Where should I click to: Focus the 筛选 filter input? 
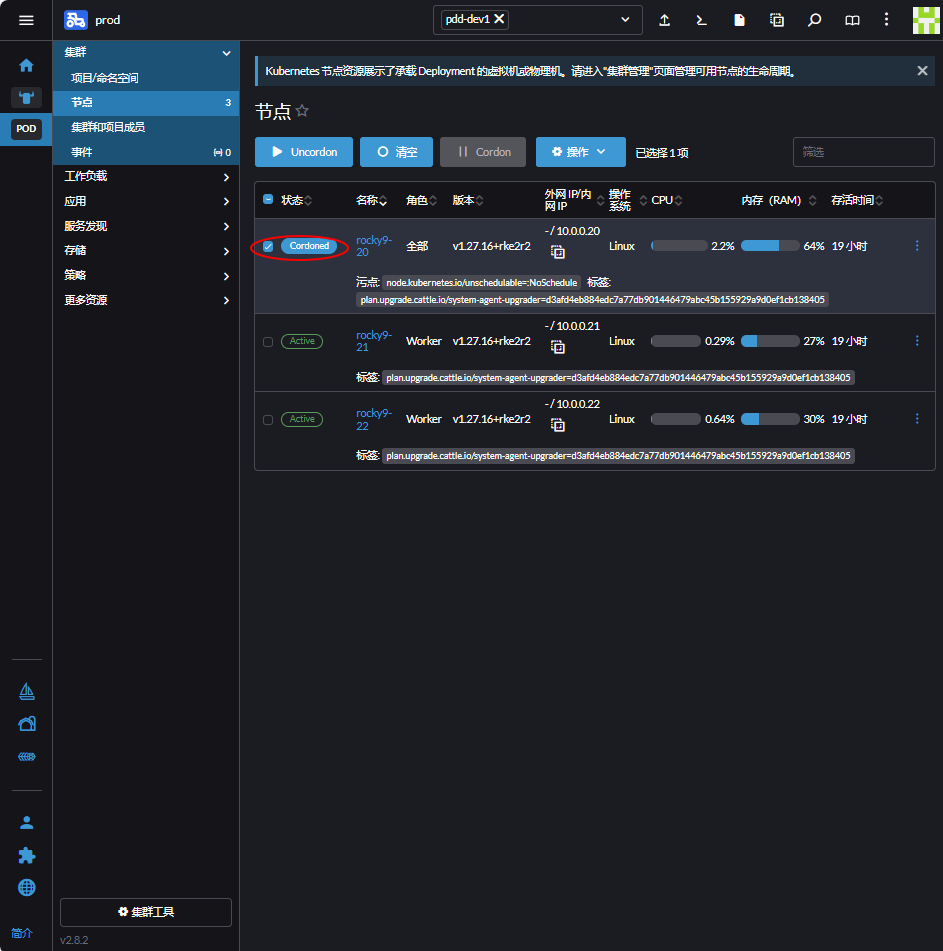[864, 152]
